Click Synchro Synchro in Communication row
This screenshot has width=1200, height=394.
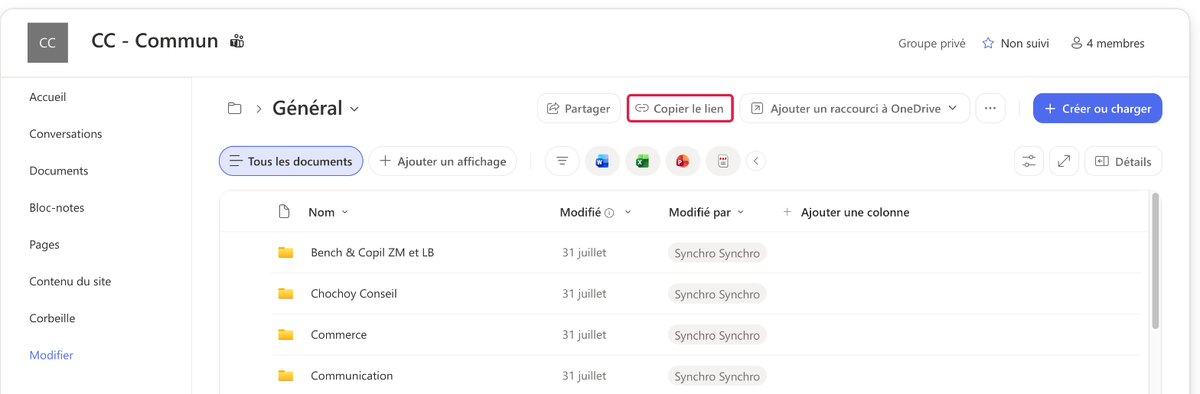coord(717,376)
